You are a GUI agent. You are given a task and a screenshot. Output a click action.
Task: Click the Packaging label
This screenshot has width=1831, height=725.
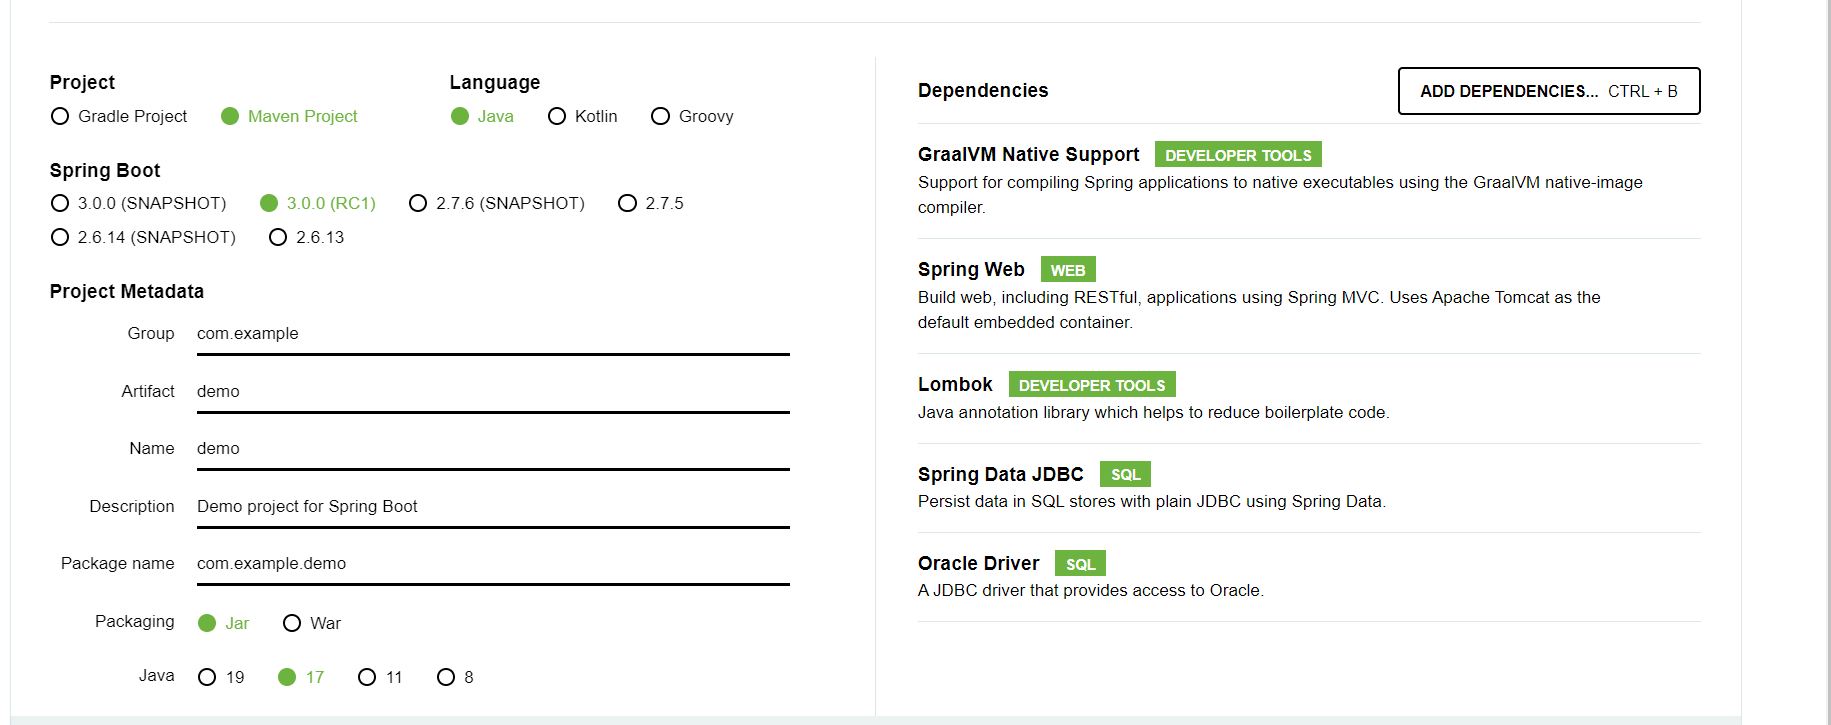point(134,621)
